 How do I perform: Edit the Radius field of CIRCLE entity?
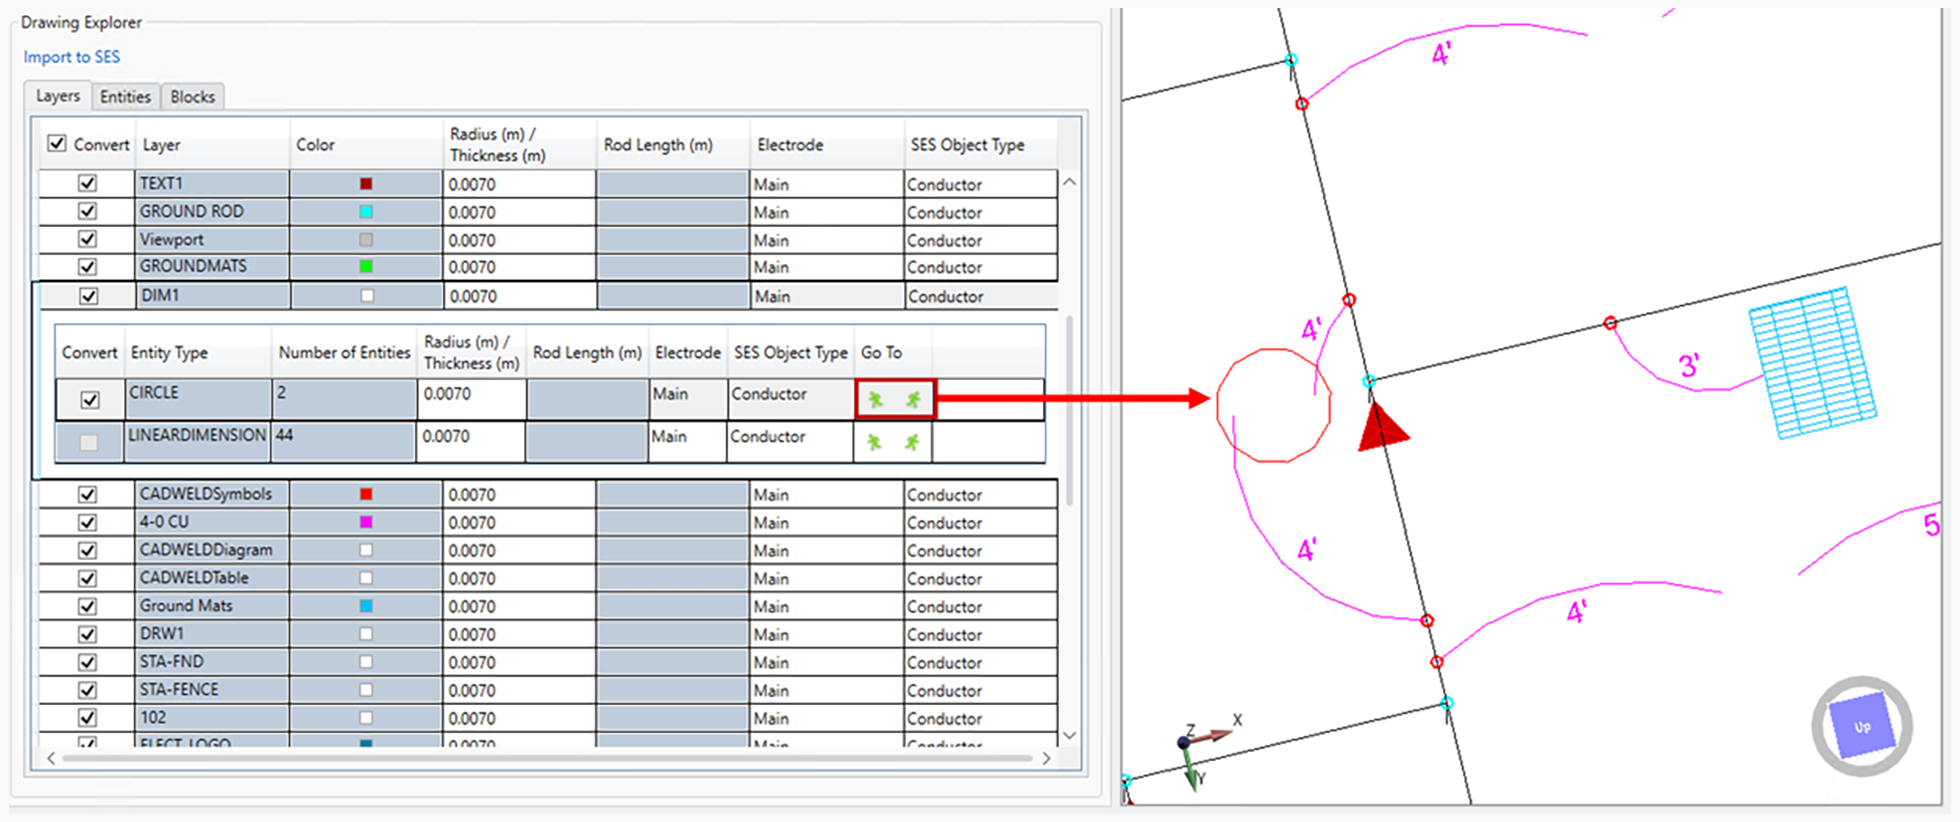[472, 398]
